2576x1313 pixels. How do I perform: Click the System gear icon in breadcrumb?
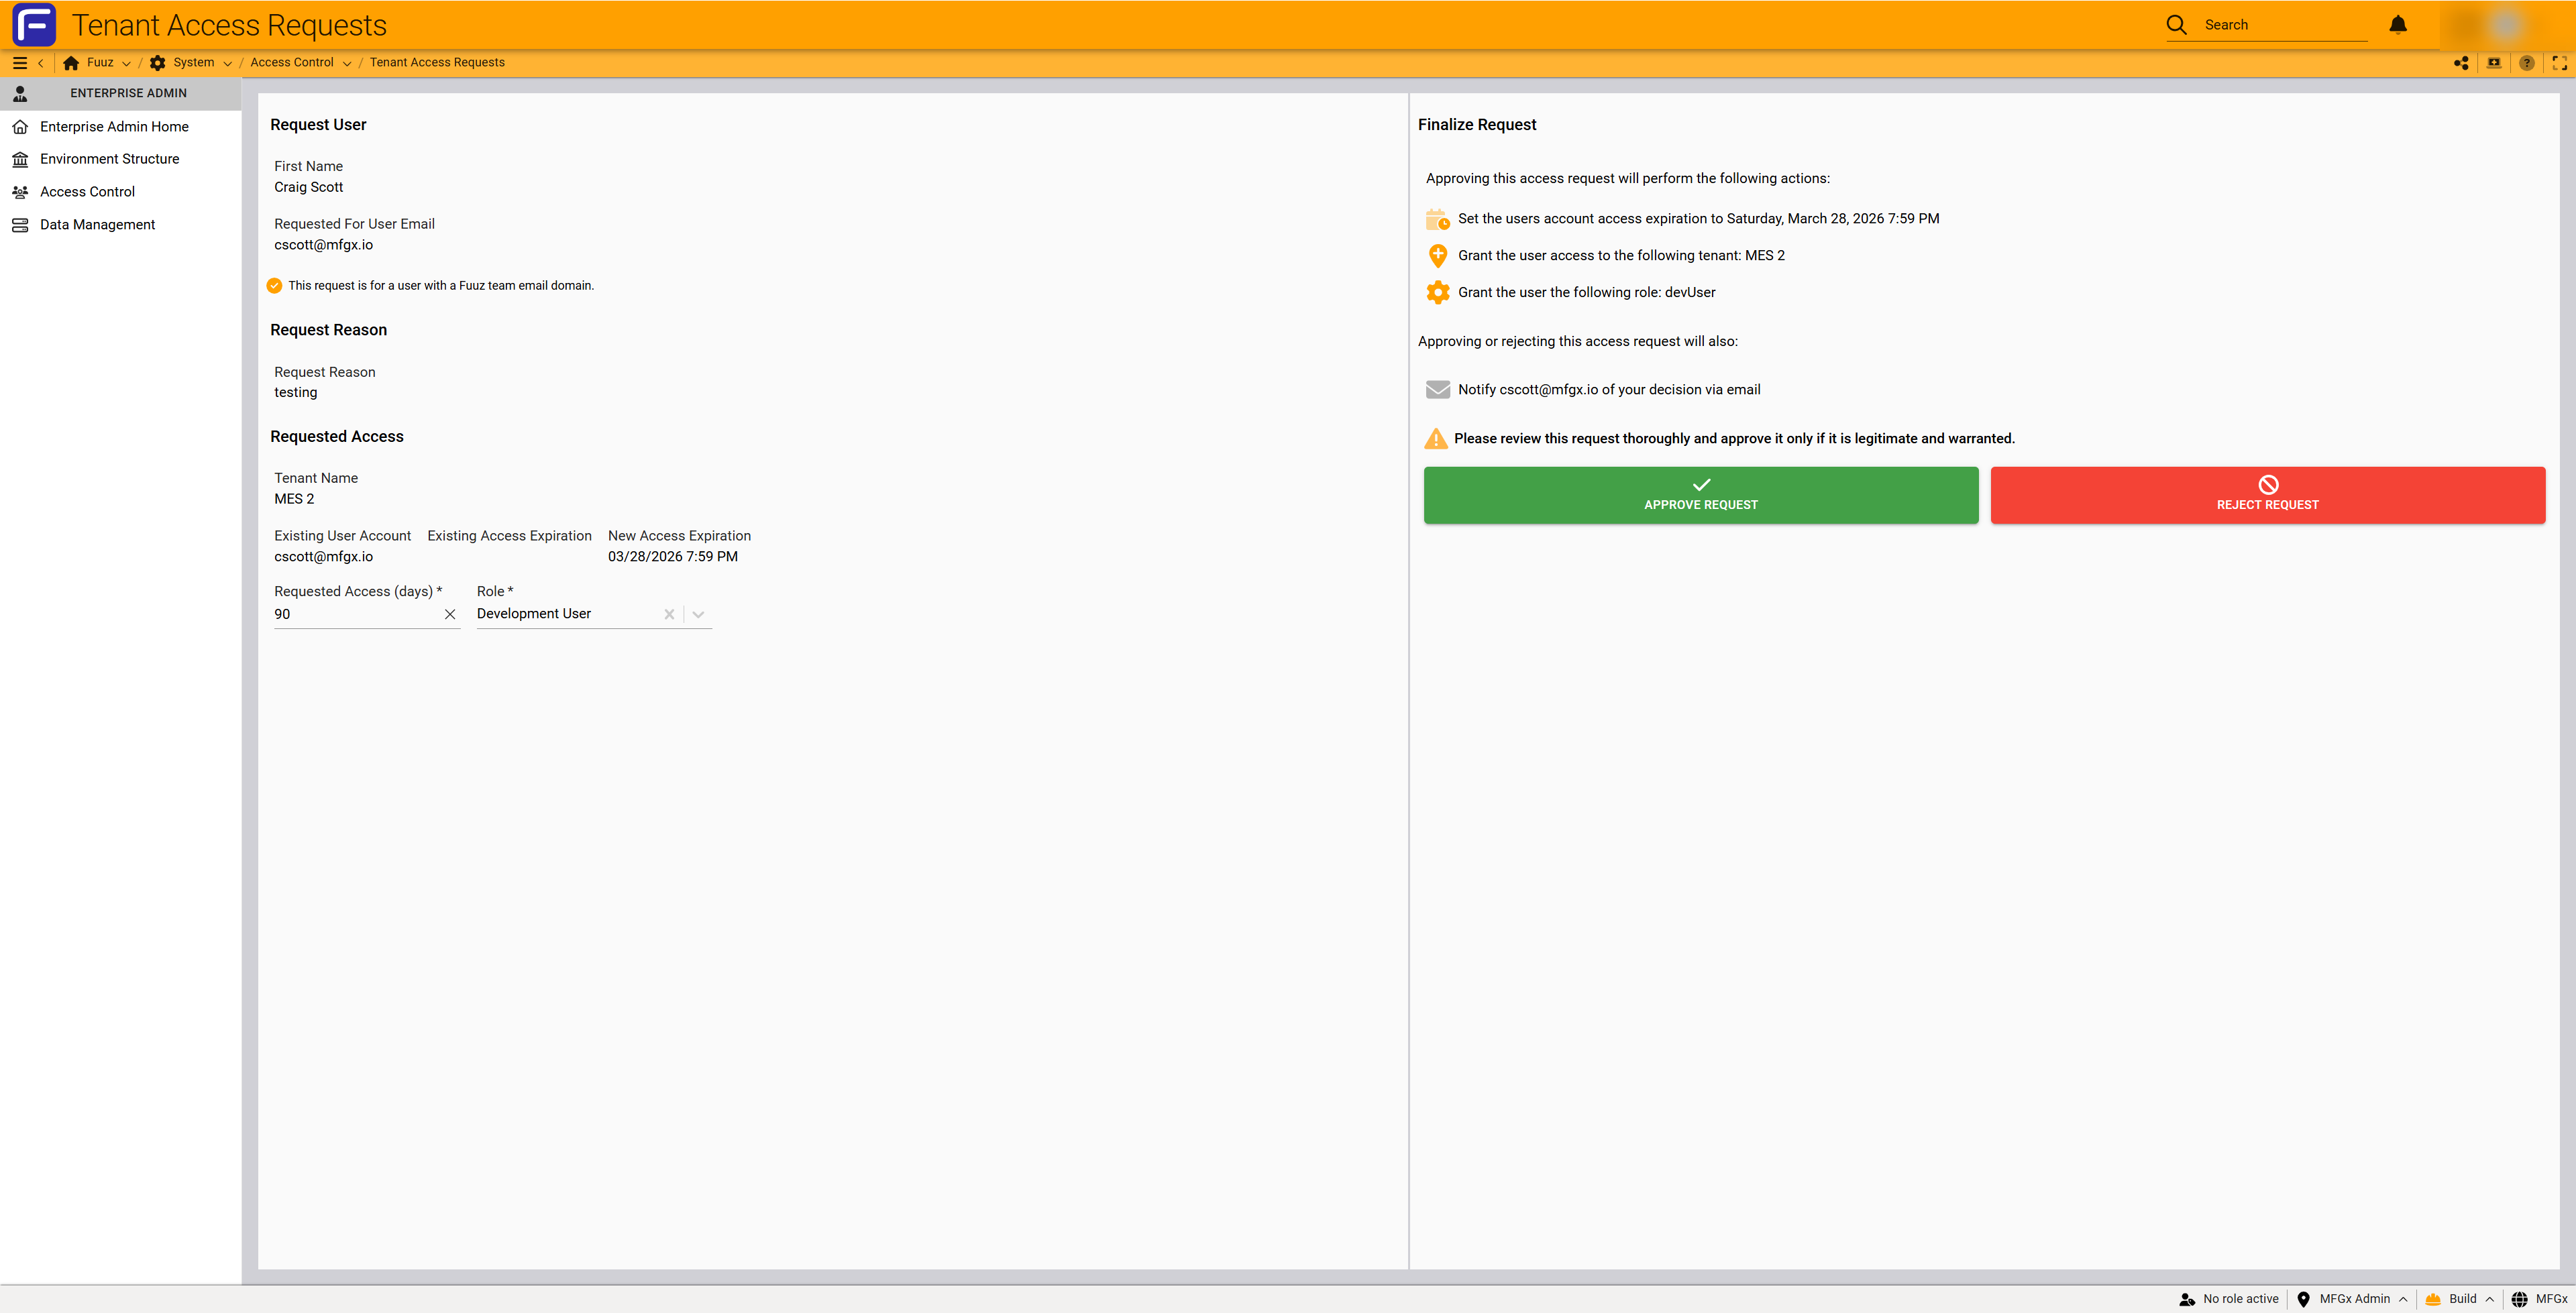pyautogui.click(x=158, y=63)
